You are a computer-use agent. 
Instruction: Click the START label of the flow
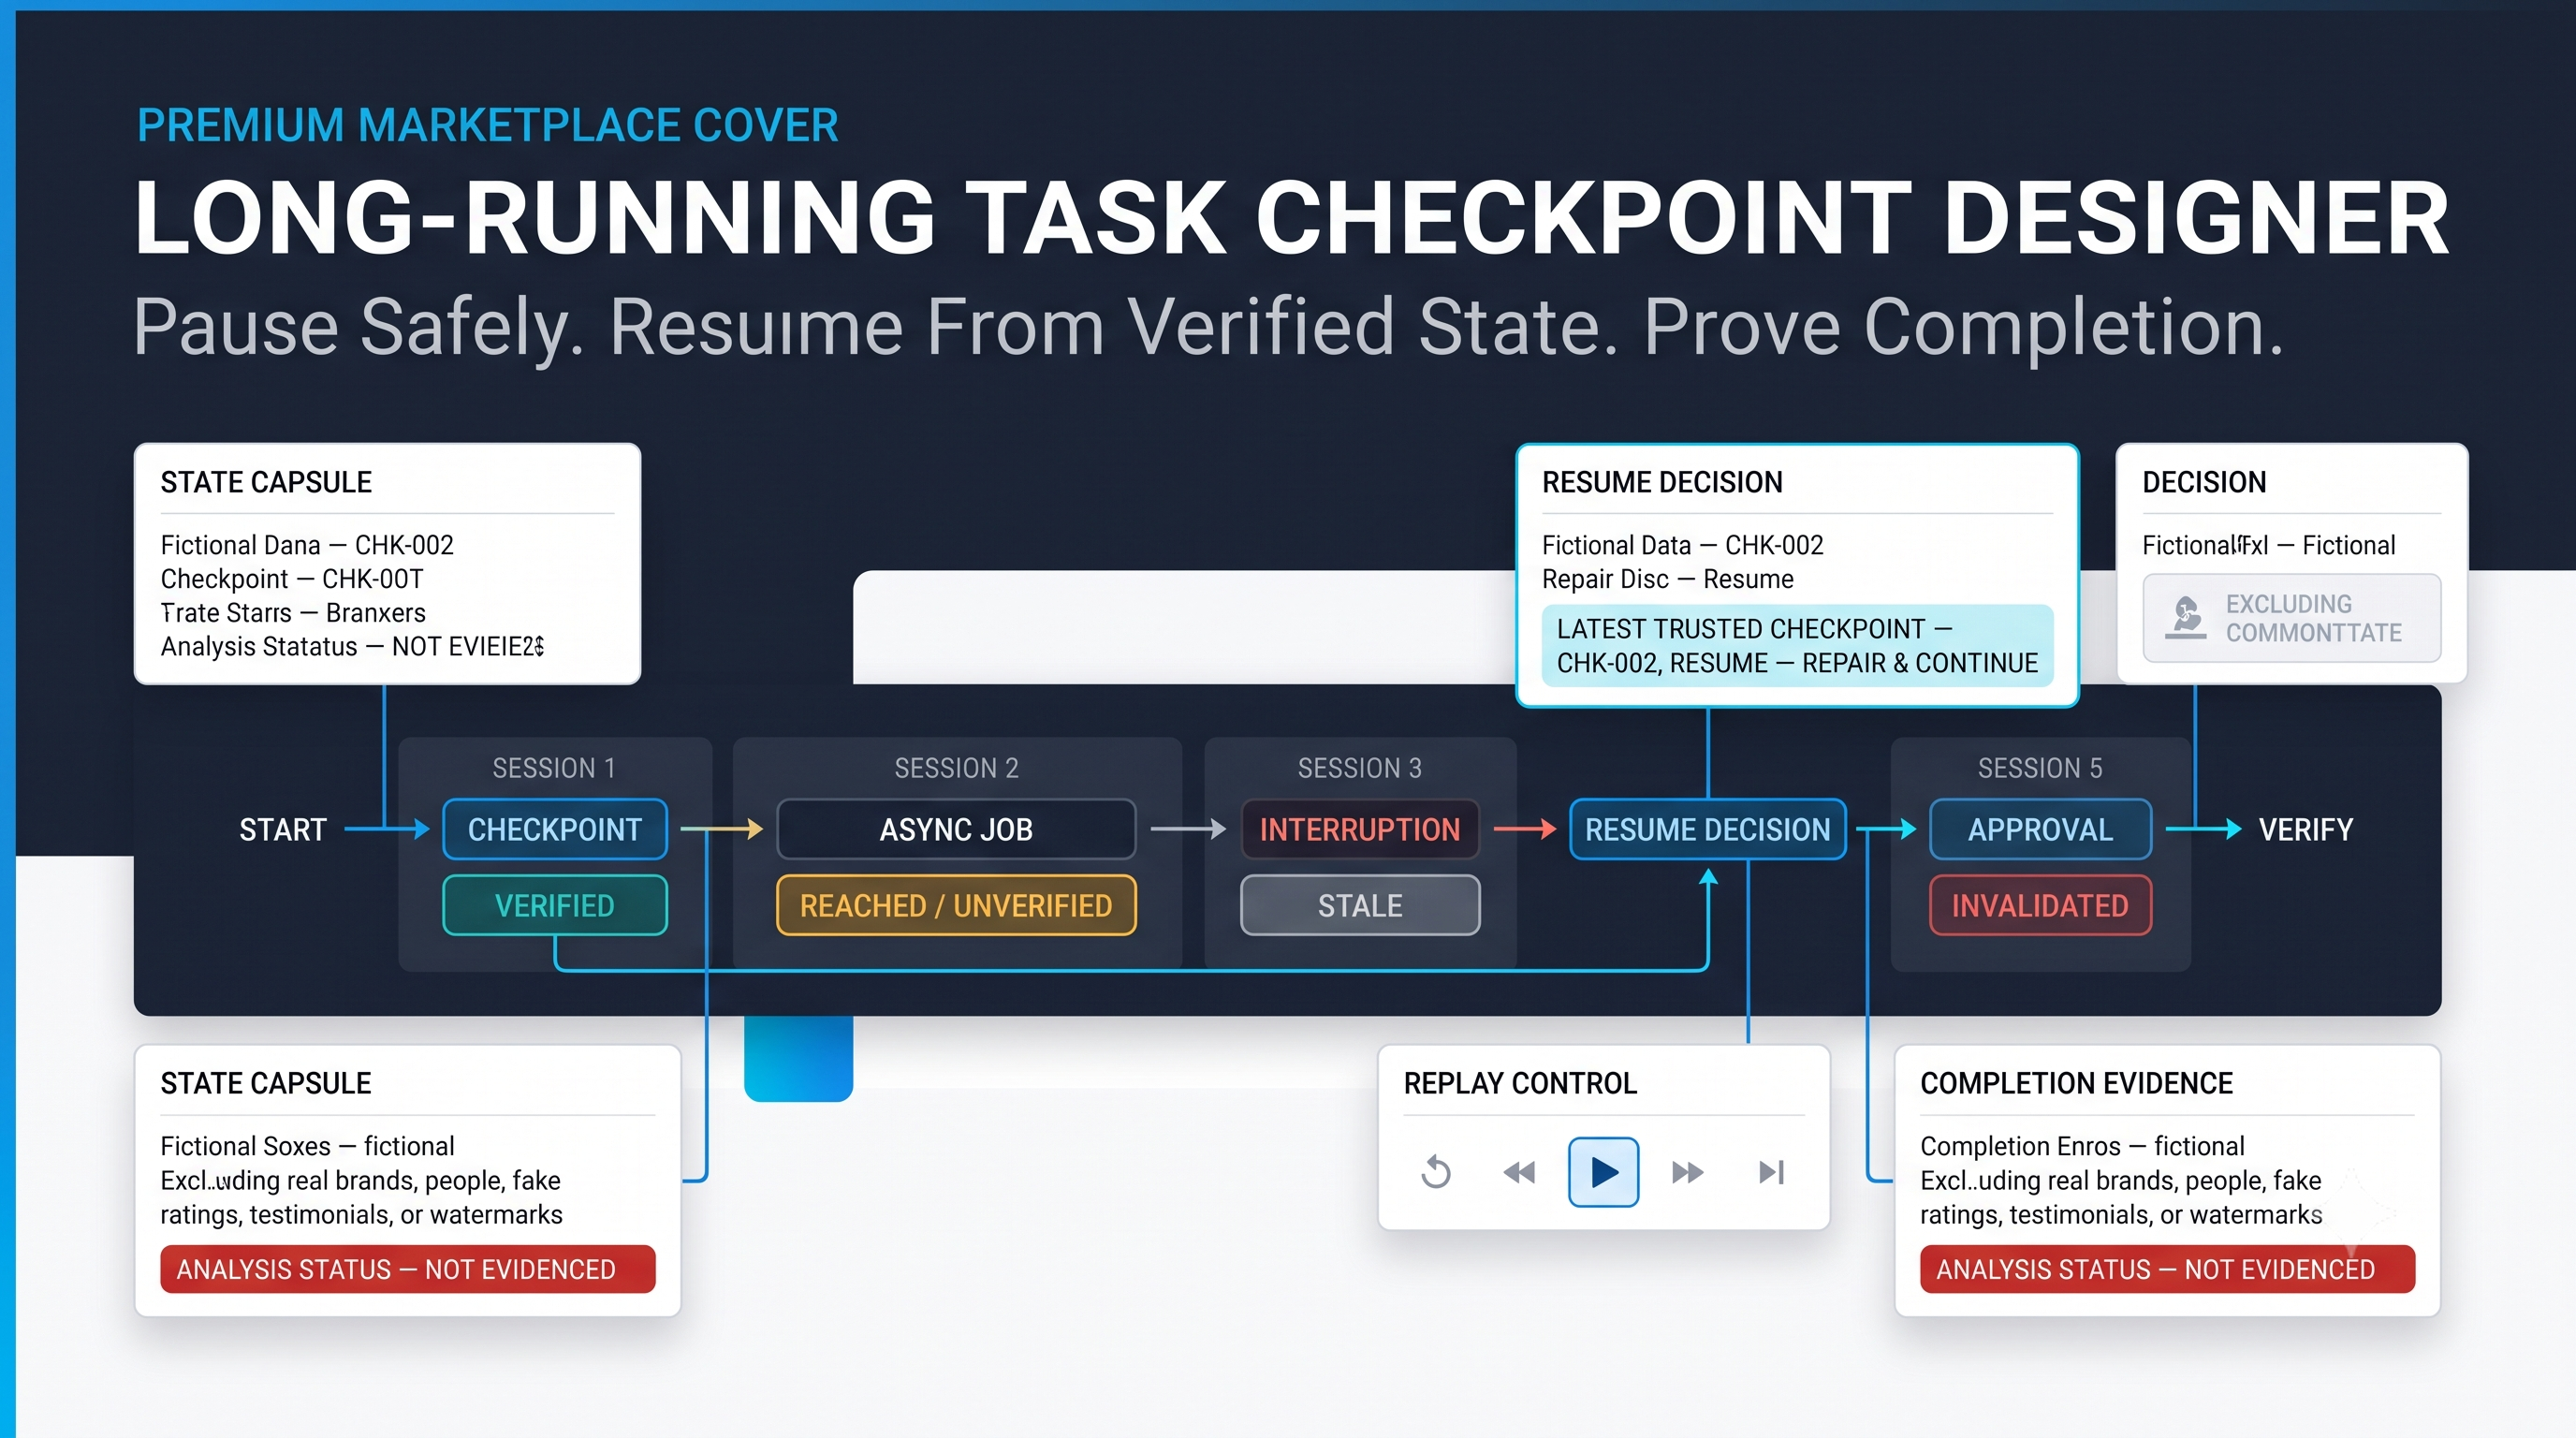click(x=283, y=830)
